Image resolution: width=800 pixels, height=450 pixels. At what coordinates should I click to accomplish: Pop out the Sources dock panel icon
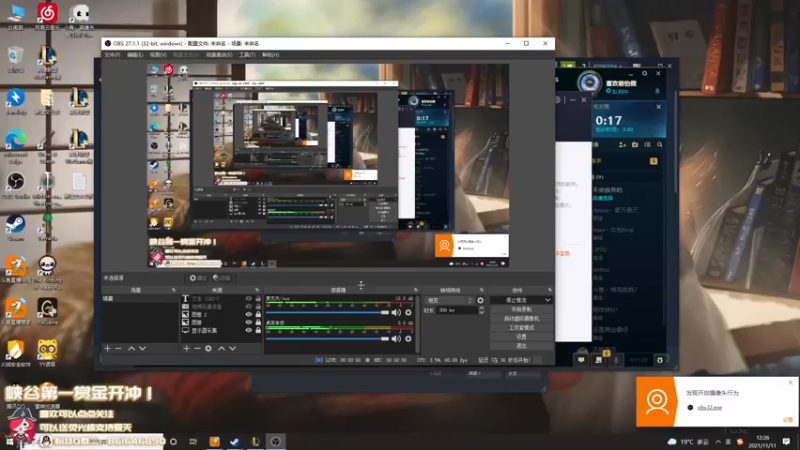point(257,290)
